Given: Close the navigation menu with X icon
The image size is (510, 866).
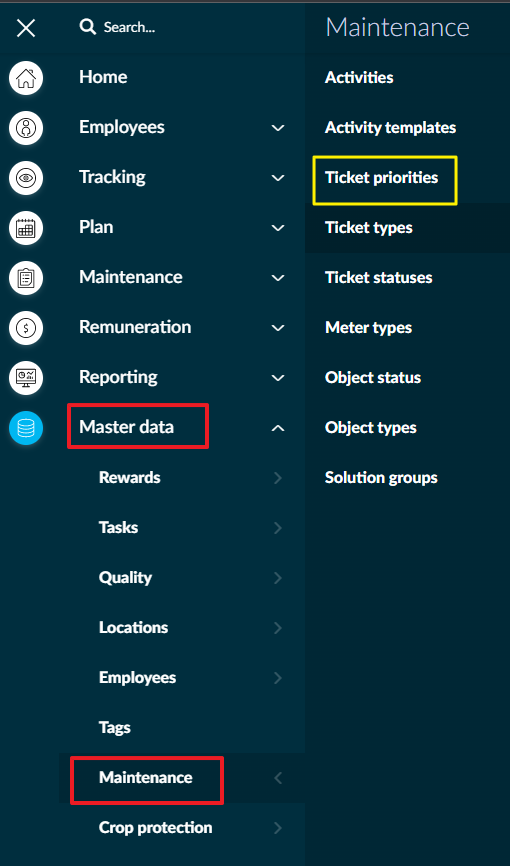Looking at the screenshot, I should pyautogui.click(x=26, y=27).
